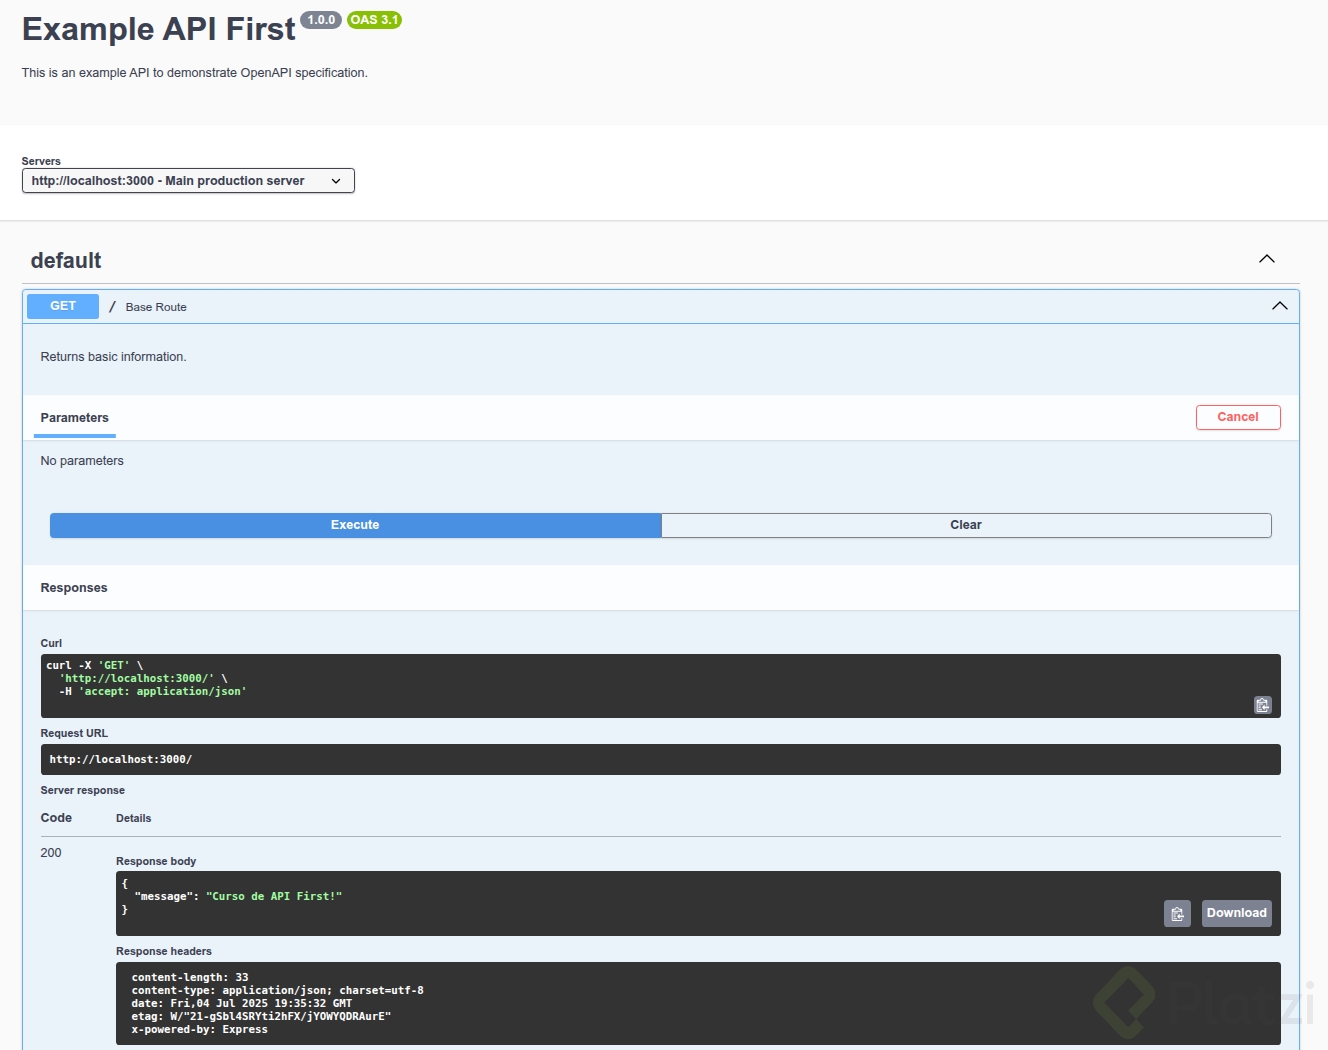Viewport: 1328px width, 1050px height.
Task: Click the Example API First title
Action: tap(159, 29)
